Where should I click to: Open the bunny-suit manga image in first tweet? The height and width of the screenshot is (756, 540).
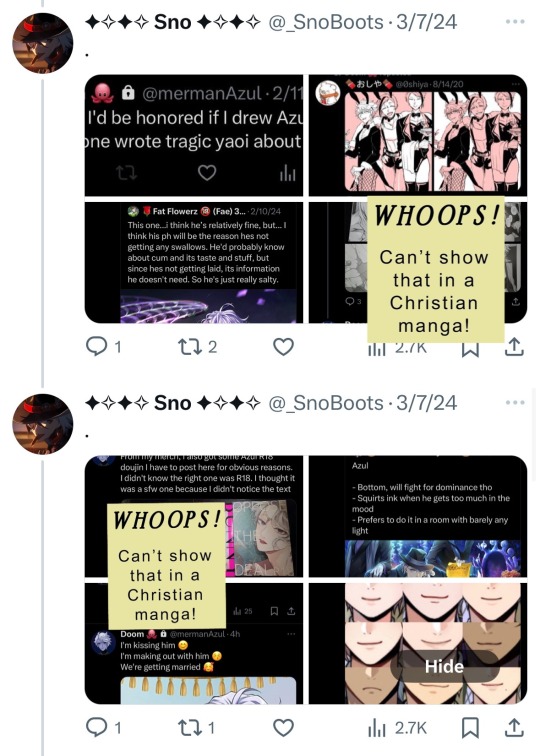click(x=418, y=135)
